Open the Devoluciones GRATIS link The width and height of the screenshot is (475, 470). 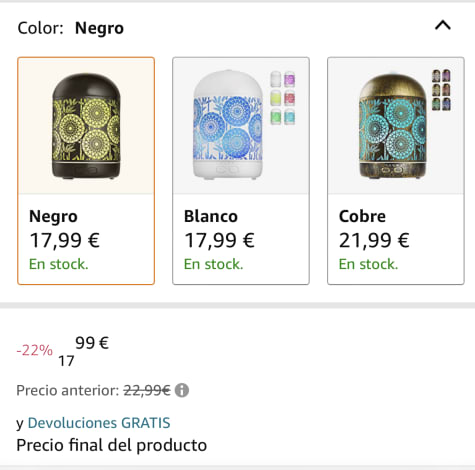99,423
